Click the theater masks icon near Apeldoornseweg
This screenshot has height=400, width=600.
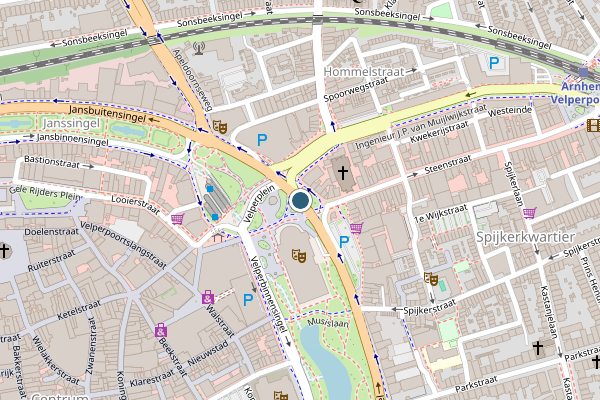220,127
